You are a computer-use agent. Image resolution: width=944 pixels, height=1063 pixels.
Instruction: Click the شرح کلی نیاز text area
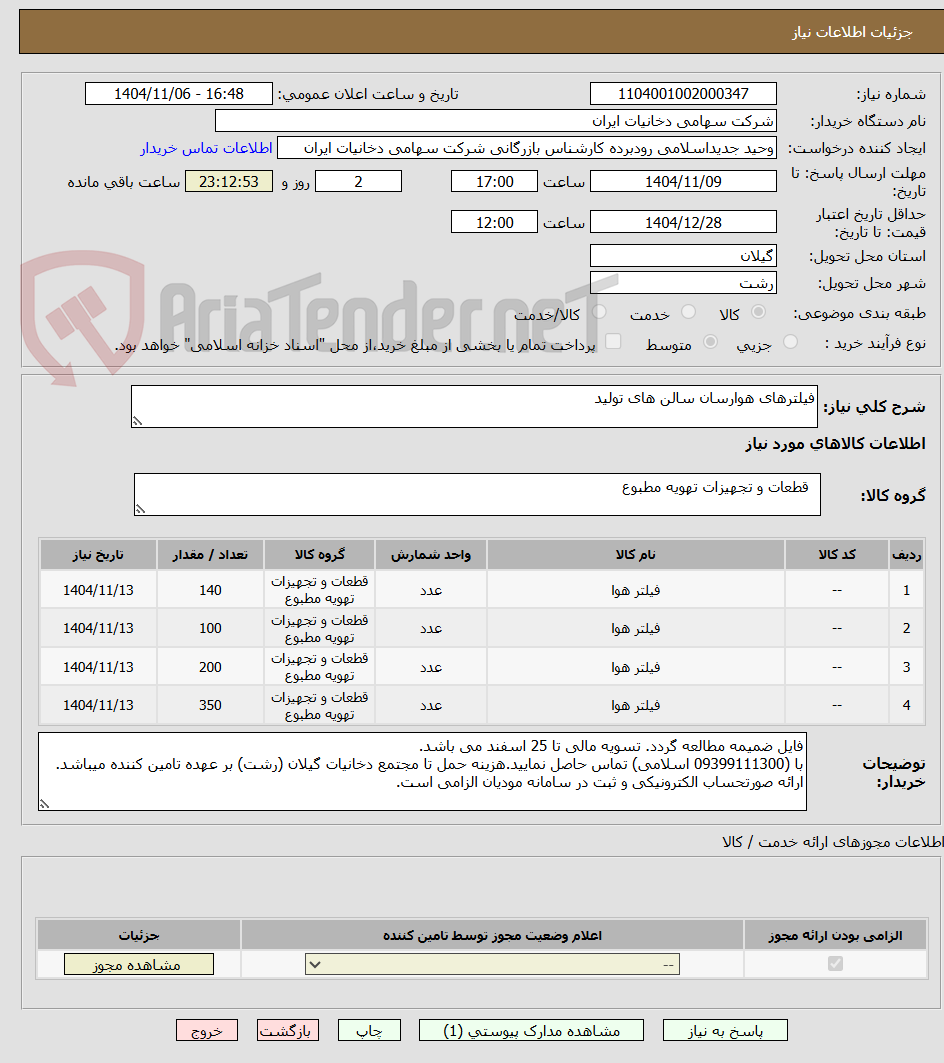[x=474, y=407]
